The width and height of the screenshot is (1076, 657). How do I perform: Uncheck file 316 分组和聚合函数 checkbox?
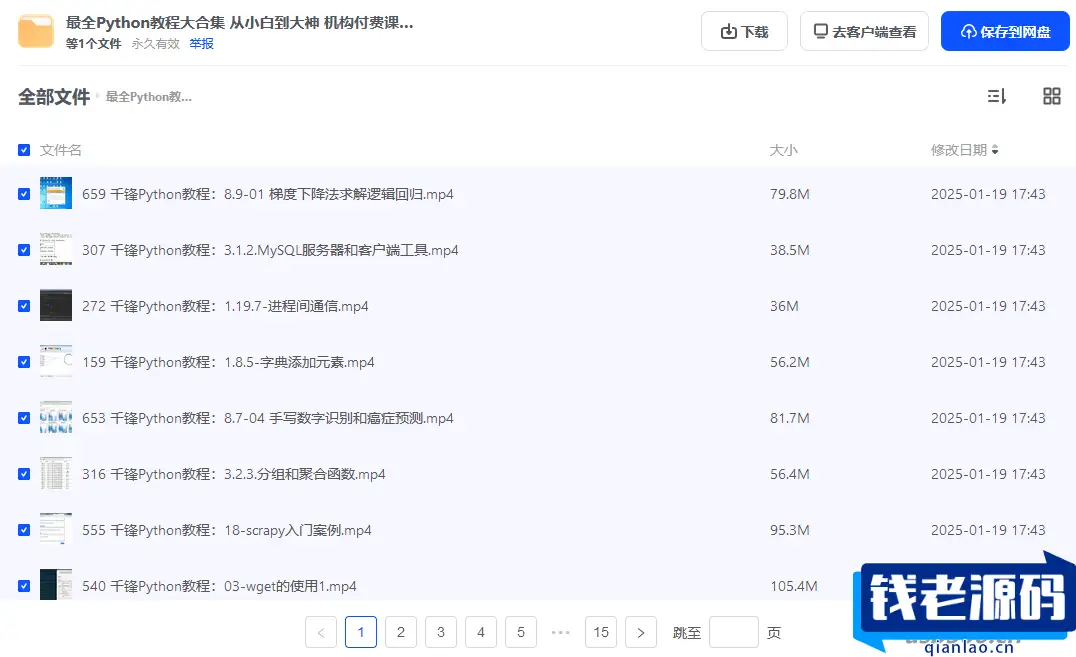[x=24, y=474]
